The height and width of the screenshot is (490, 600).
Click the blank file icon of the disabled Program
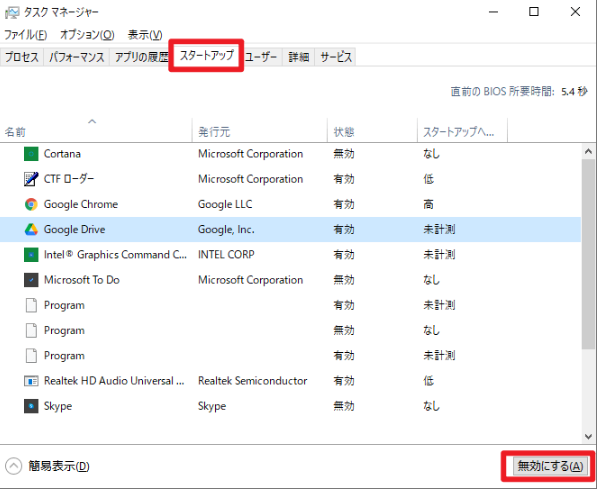coord(31,330)
